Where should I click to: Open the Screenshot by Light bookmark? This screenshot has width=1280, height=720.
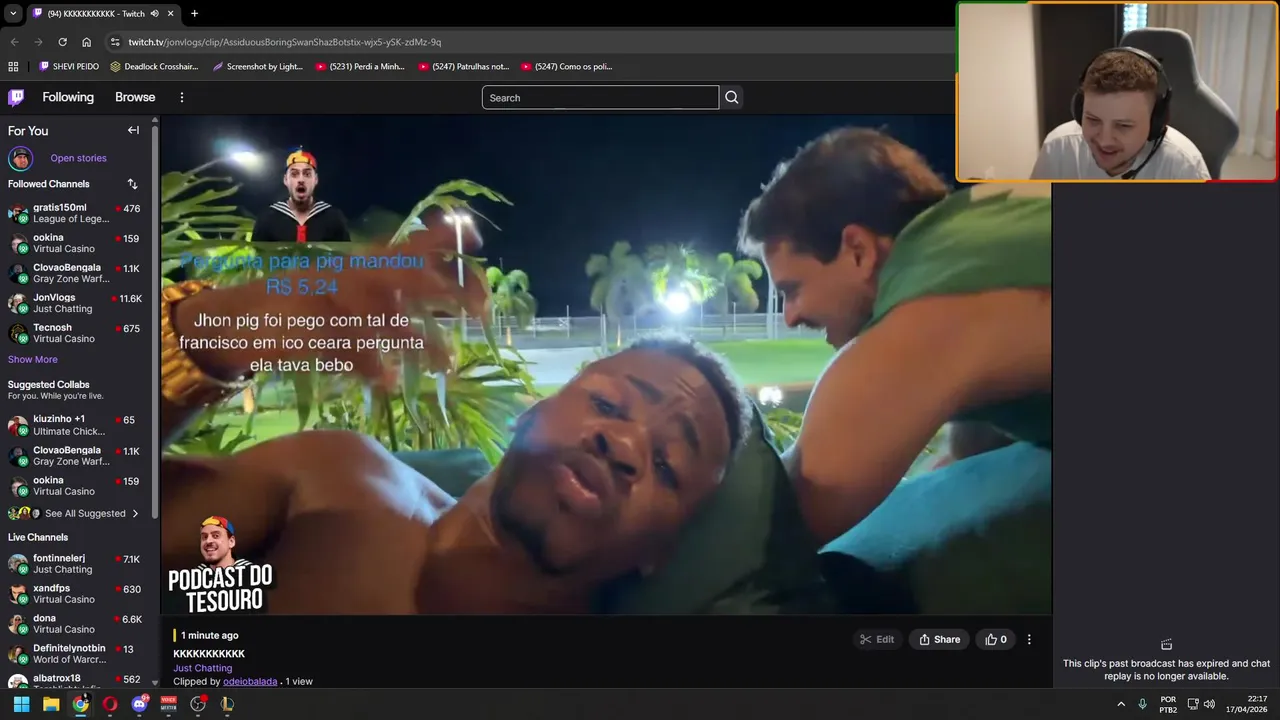point(258,66)
